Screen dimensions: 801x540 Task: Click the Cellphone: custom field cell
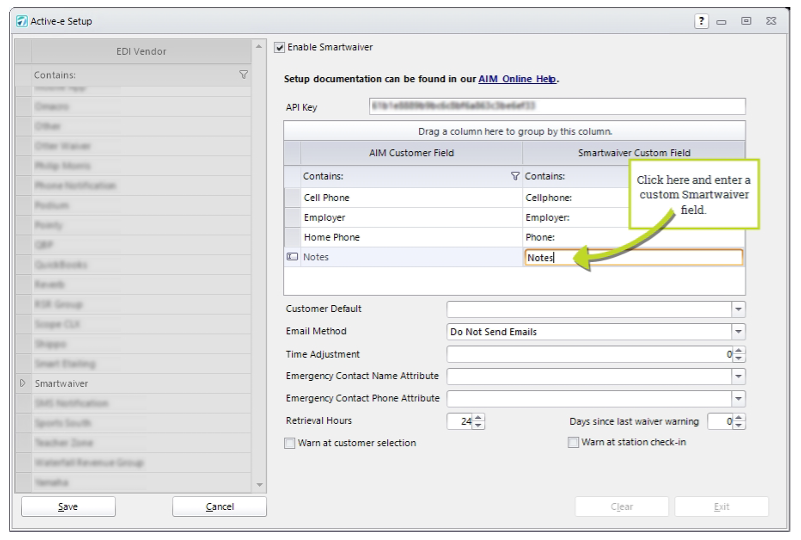pos(576,198)
